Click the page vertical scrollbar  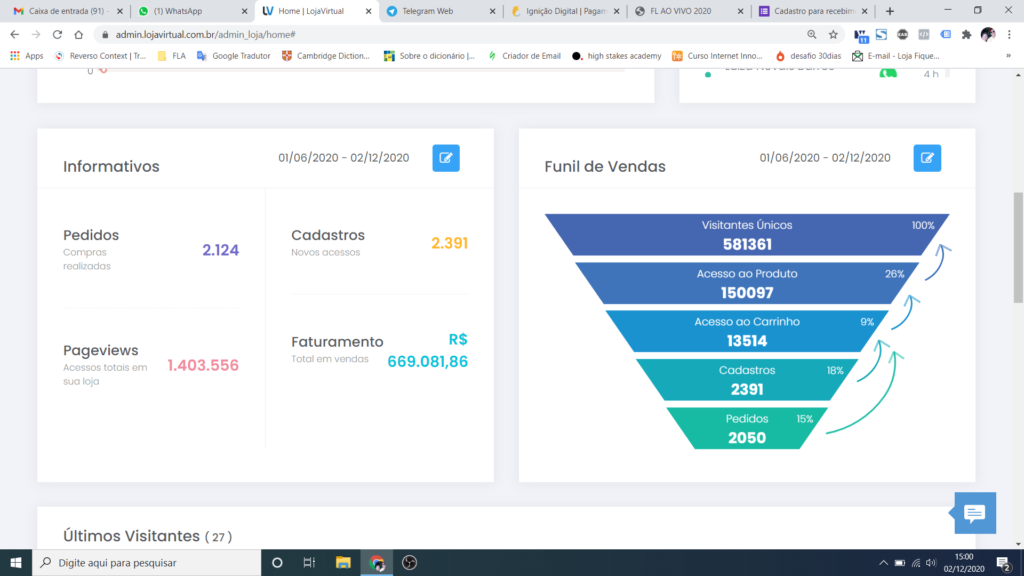point(1018,230)
